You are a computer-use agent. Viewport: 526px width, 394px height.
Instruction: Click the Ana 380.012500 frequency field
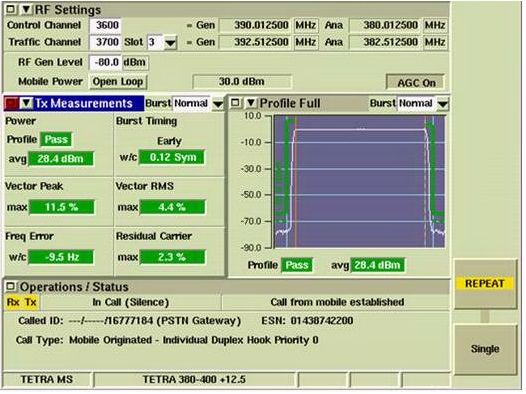pos(385,25)
